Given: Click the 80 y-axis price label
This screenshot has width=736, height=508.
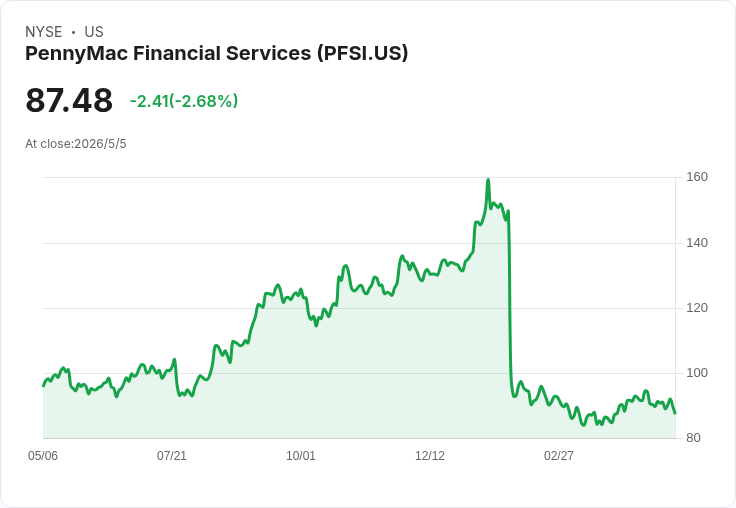Looking at the screenshot, I should (x=693, y=438).
